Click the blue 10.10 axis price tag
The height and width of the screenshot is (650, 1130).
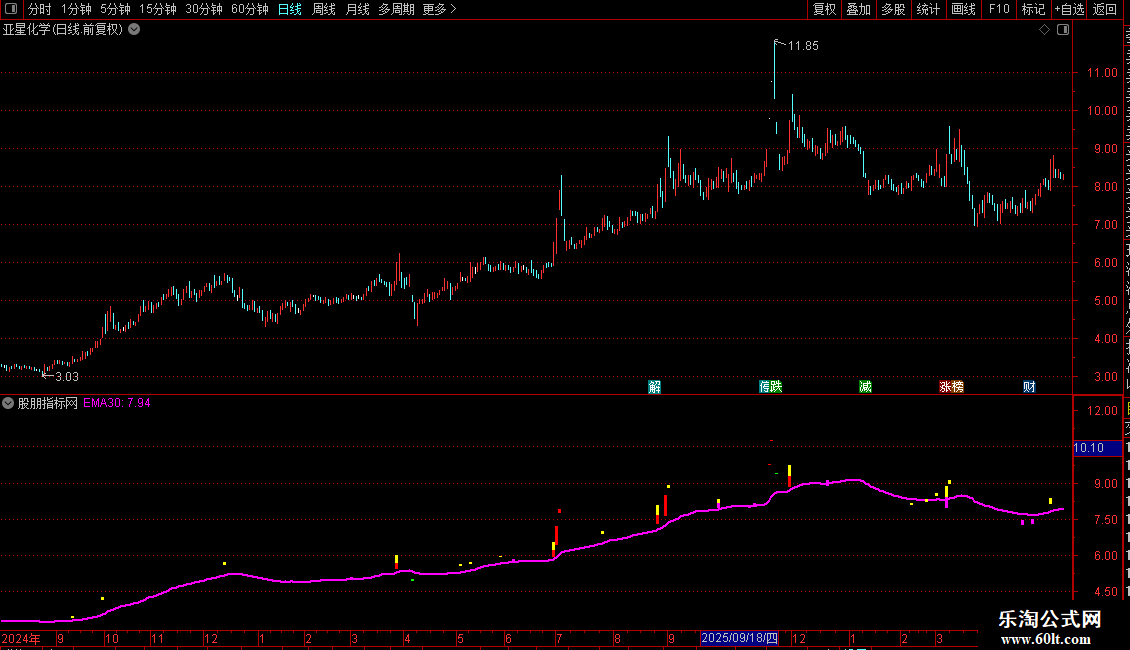(x=1097, y=448)
